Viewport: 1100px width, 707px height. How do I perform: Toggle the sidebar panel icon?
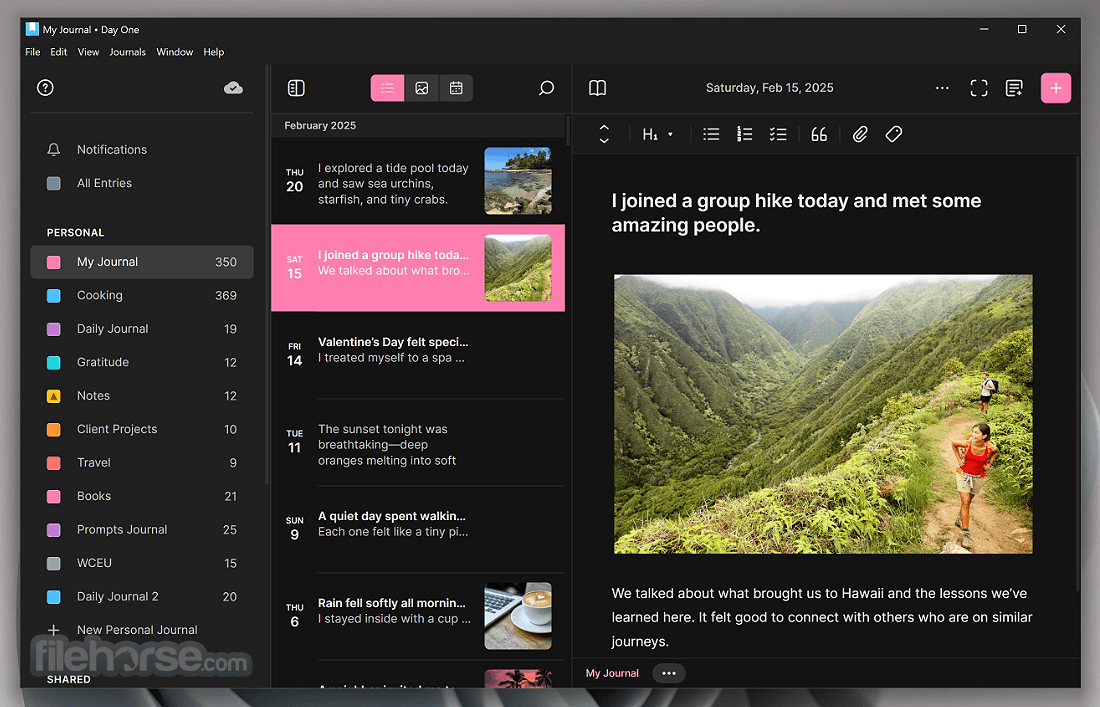click(296, 88)
